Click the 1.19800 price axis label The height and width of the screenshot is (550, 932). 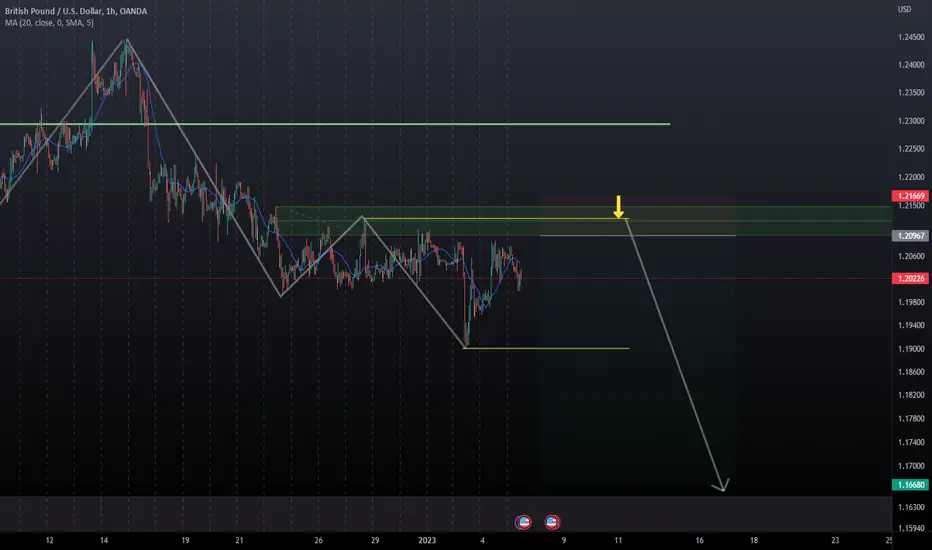pyautogui.click(x=911, y=302)
